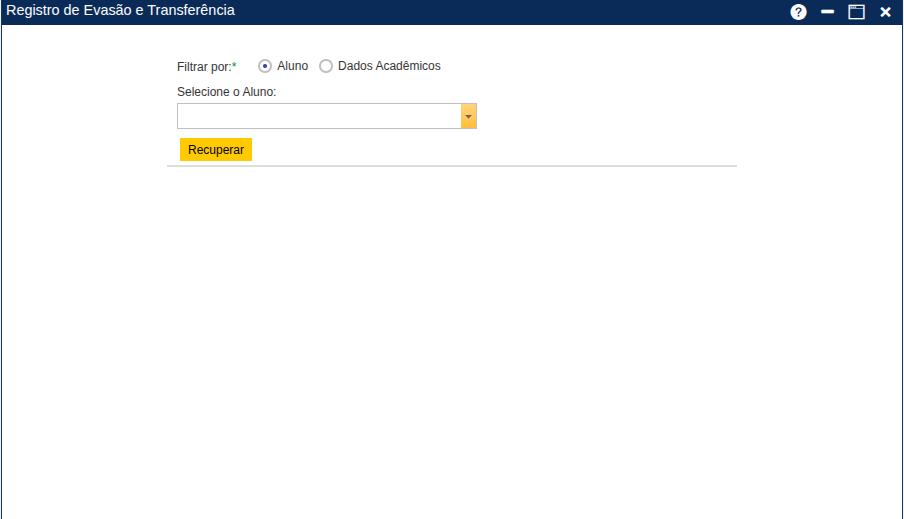Click the window title 'Registro de Evasão e Transferência'
Viewport: 904px width, 519px height.
tap(121, 11)
